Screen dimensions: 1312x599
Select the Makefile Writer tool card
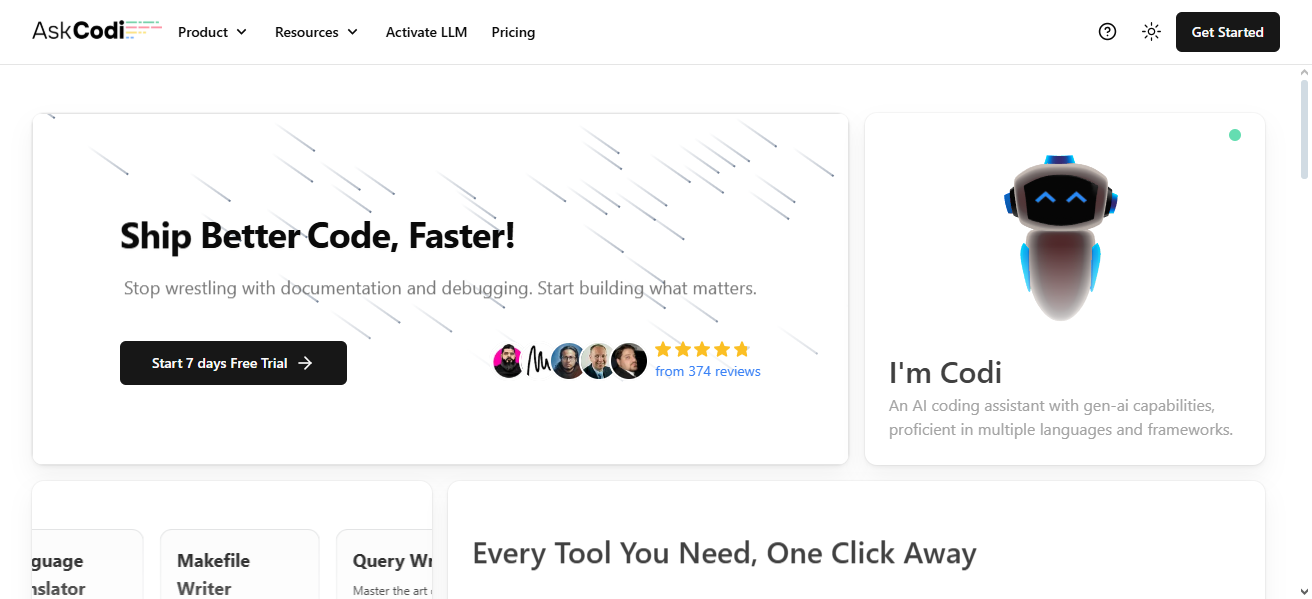pos(240,564)
